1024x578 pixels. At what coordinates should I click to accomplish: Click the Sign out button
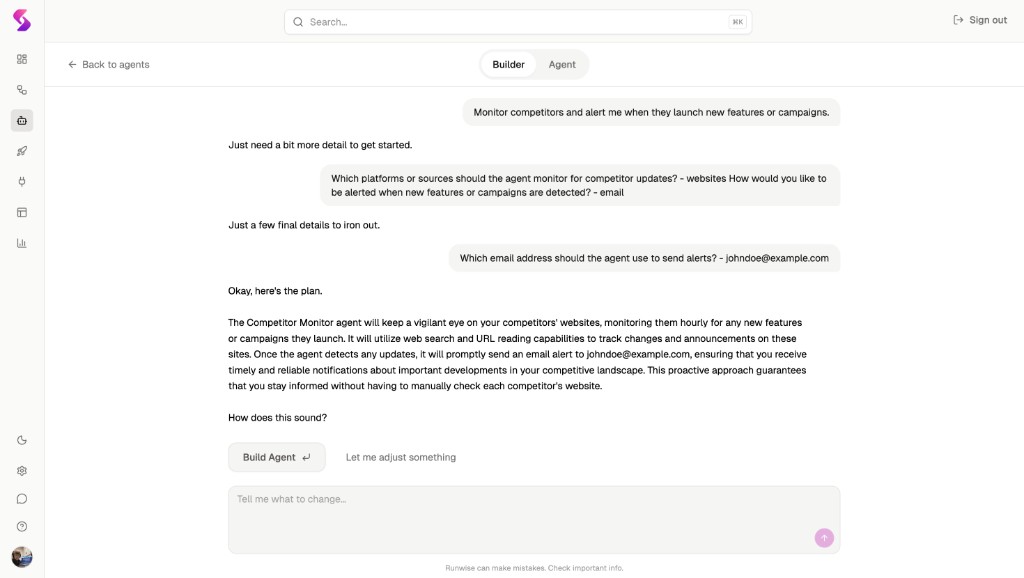[x=980, y=20]
